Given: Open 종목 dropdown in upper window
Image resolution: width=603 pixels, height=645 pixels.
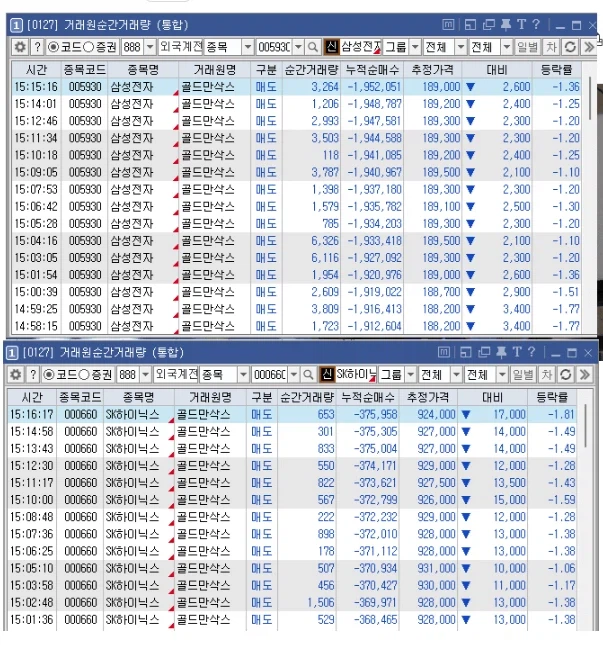Looking at the screenshot, I should click(248, 47).
